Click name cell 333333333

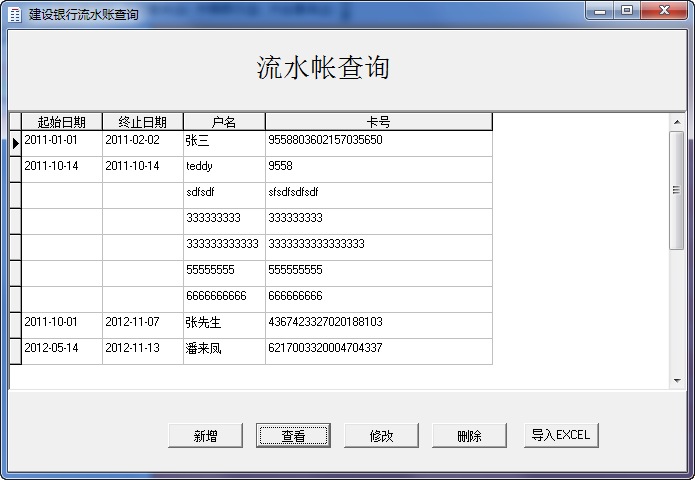coord(224,221)
